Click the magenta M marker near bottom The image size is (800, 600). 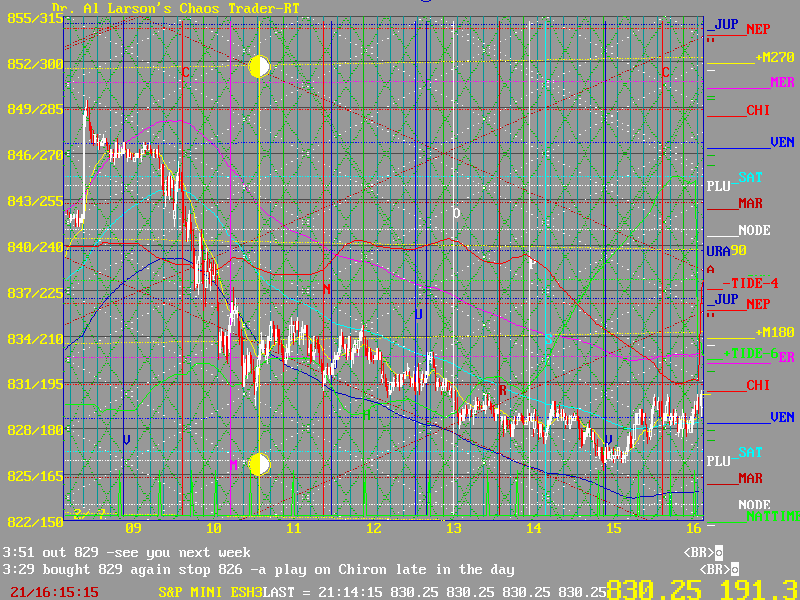pos(234,465)
